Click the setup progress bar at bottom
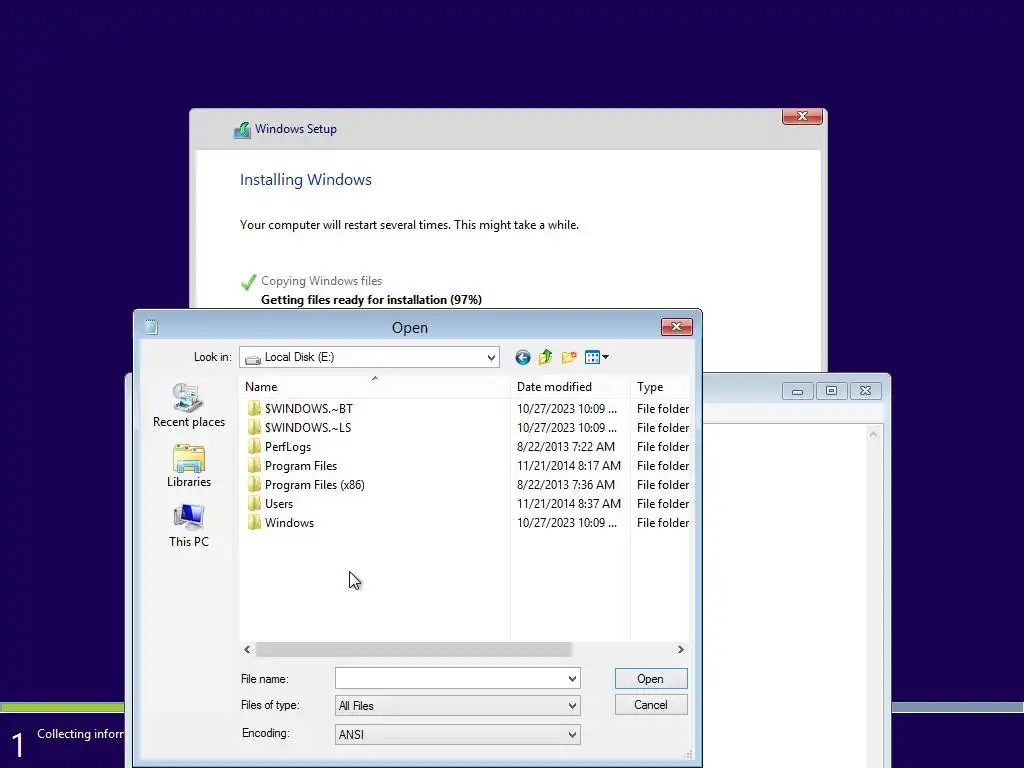 [62, 707]
